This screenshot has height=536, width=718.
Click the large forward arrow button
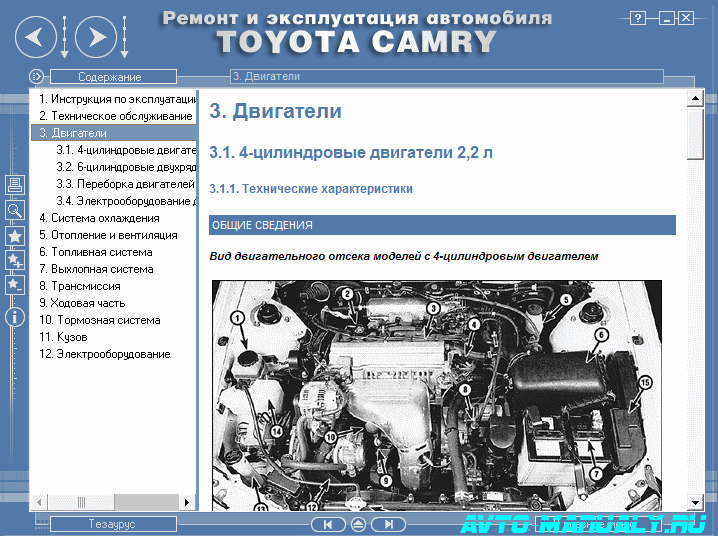point(95,38)
